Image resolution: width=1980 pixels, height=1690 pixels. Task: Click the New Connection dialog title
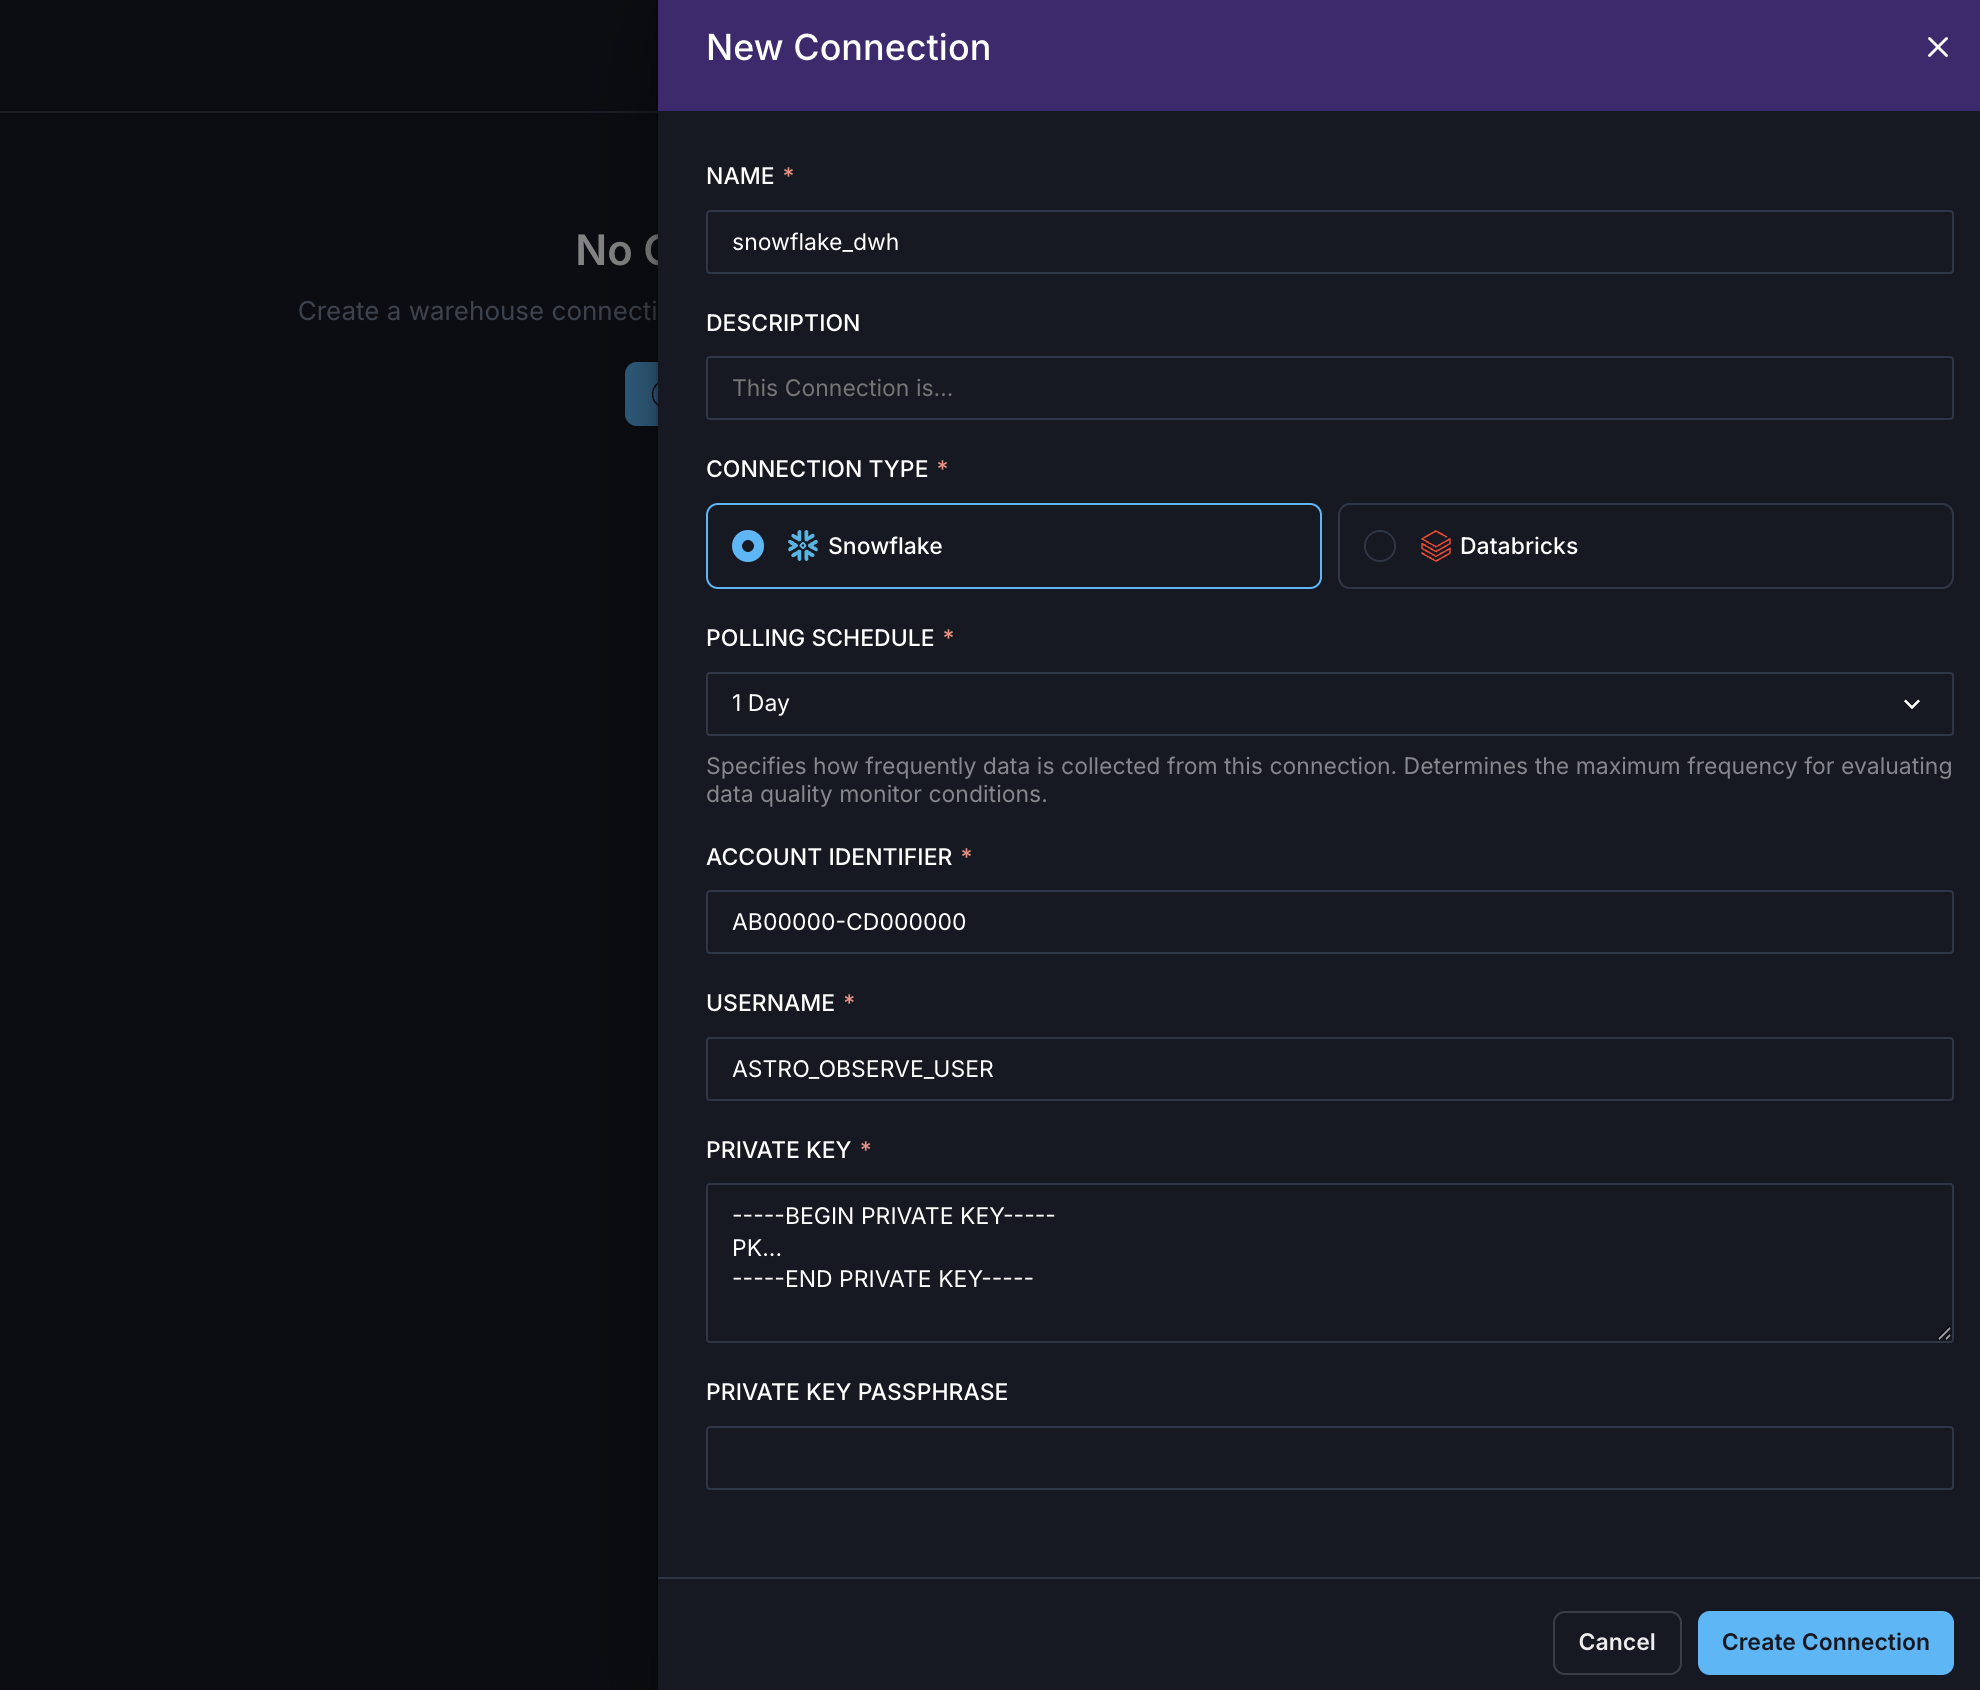848,47
